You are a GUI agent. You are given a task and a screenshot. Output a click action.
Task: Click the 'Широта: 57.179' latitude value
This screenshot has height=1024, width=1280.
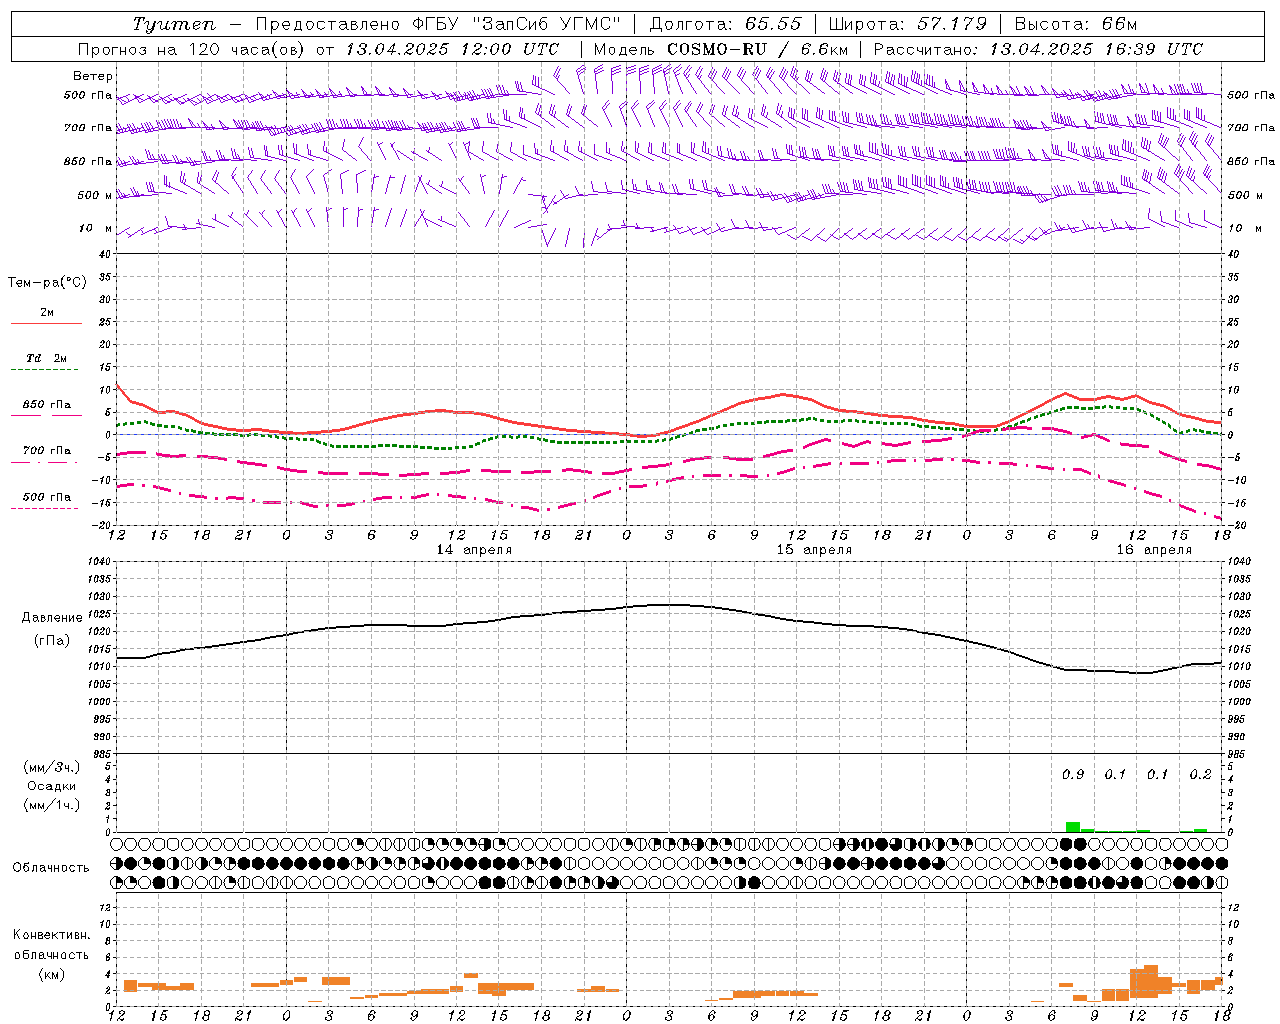907,24
